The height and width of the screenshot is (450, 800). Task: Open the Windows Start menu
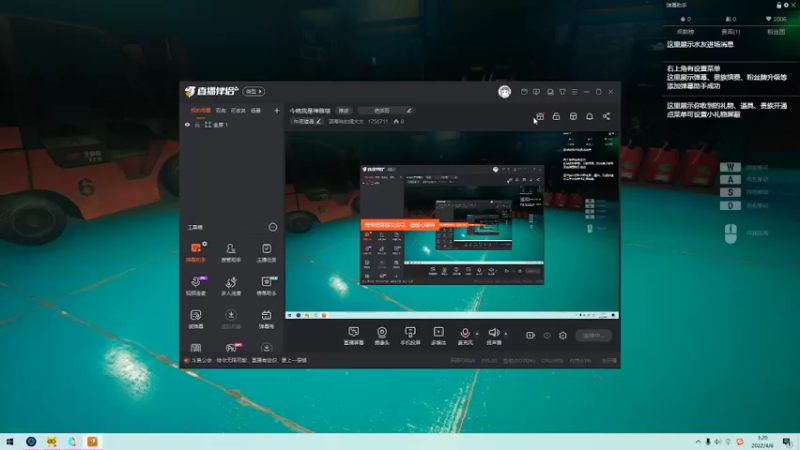point(10,441)
